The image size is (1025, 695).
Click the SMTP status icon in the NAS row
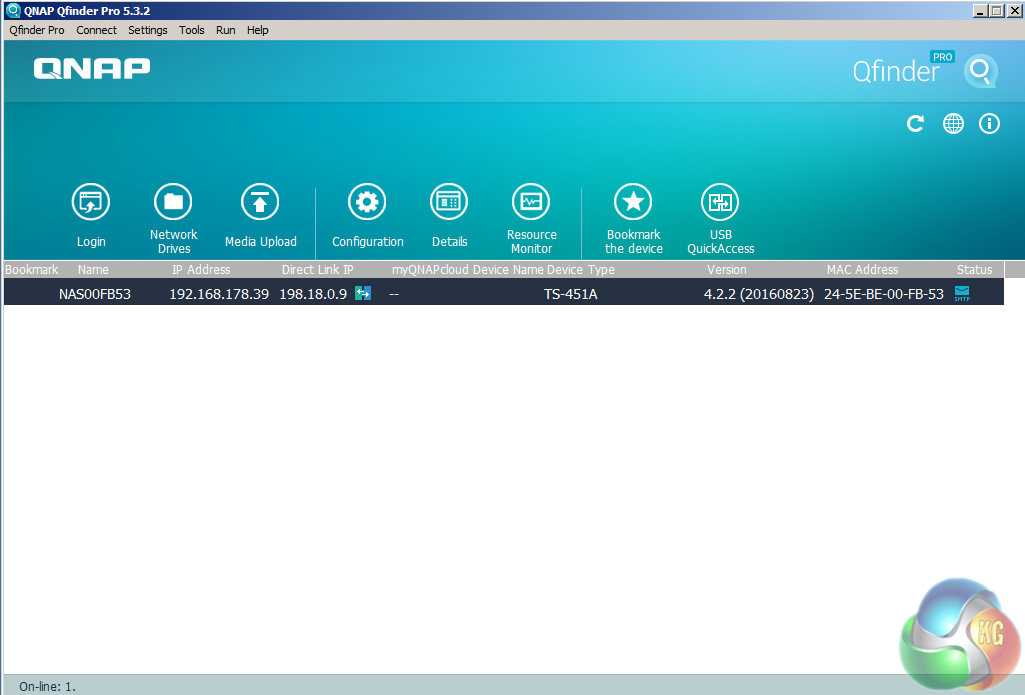(x=962, y=294)
